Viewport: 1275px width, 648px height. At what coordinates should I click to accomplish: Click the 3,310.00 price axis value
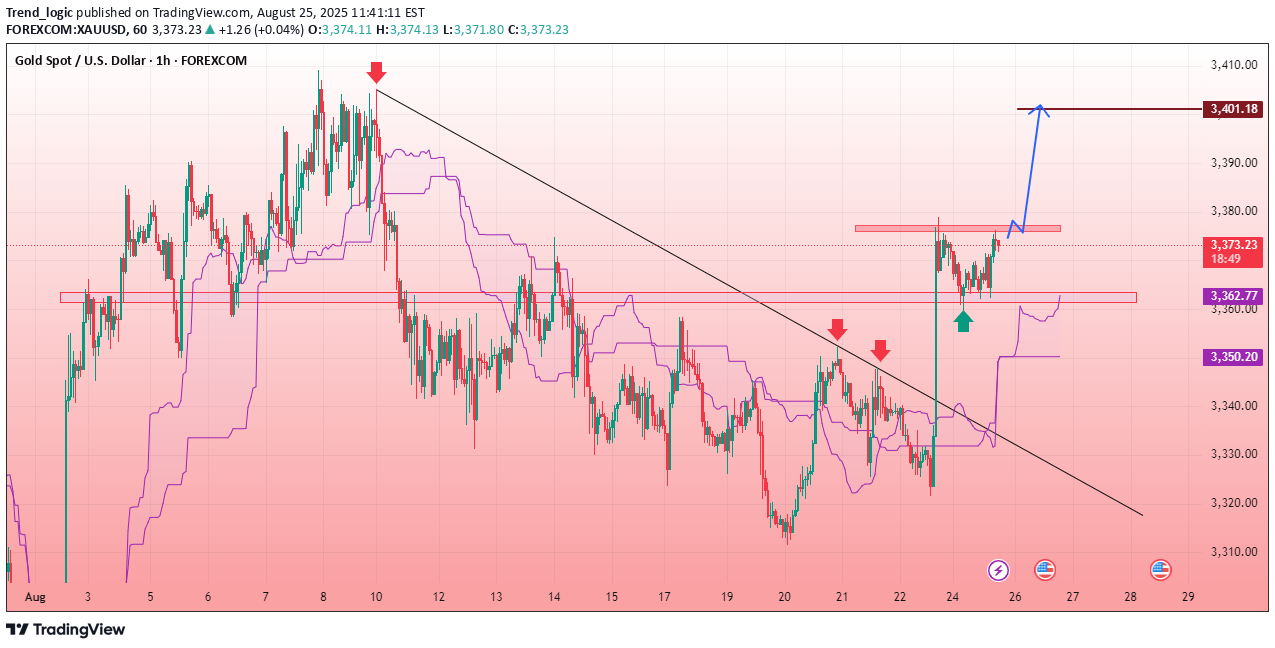point(1233,552)
